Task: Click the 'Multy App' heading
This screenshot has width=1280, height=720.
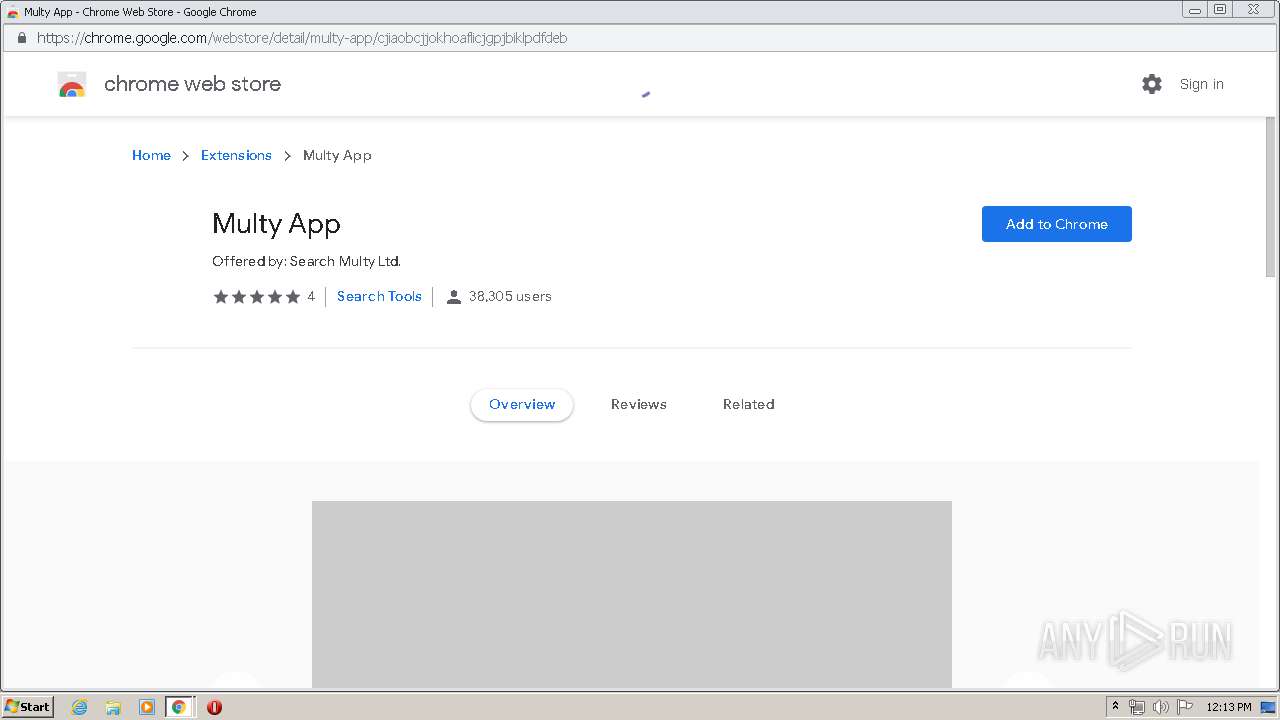Action: [x=276, y=224]
